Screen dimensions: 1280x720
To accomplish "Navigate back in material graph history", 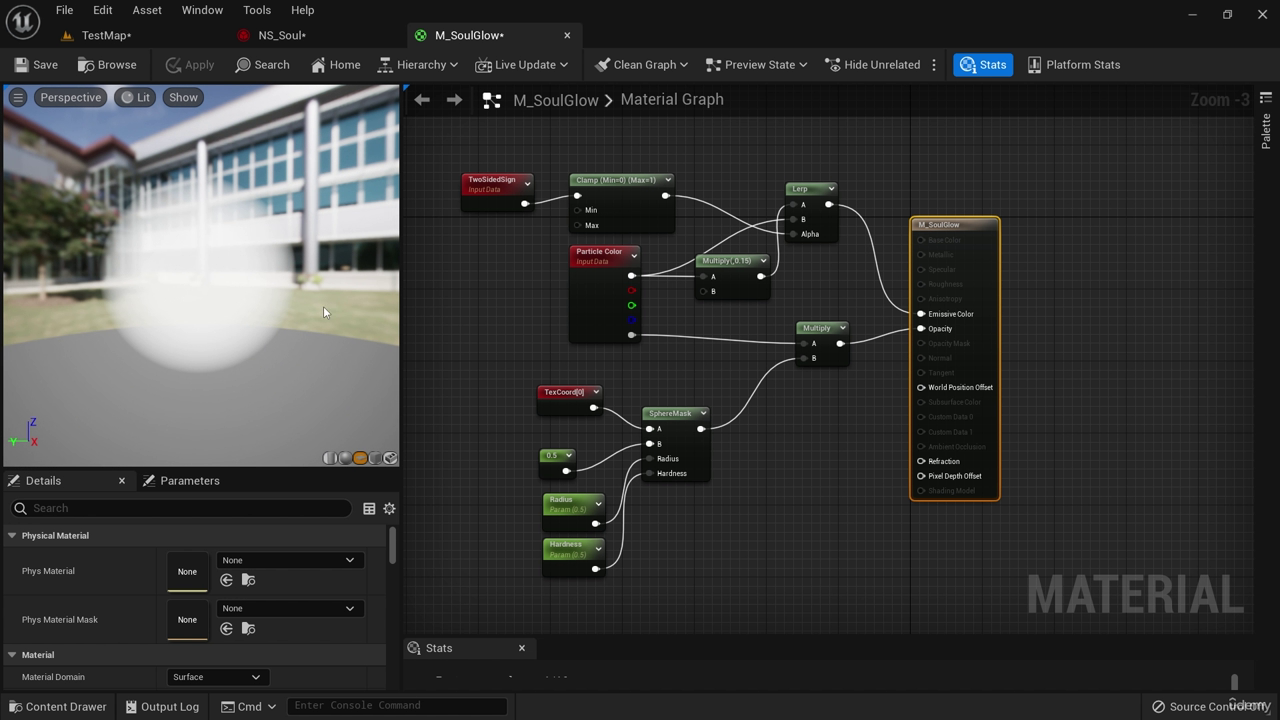I will pos(422,100).
